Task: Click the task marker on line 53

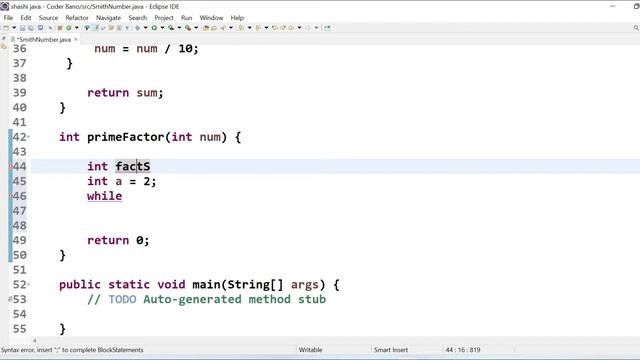Action: 10,299
